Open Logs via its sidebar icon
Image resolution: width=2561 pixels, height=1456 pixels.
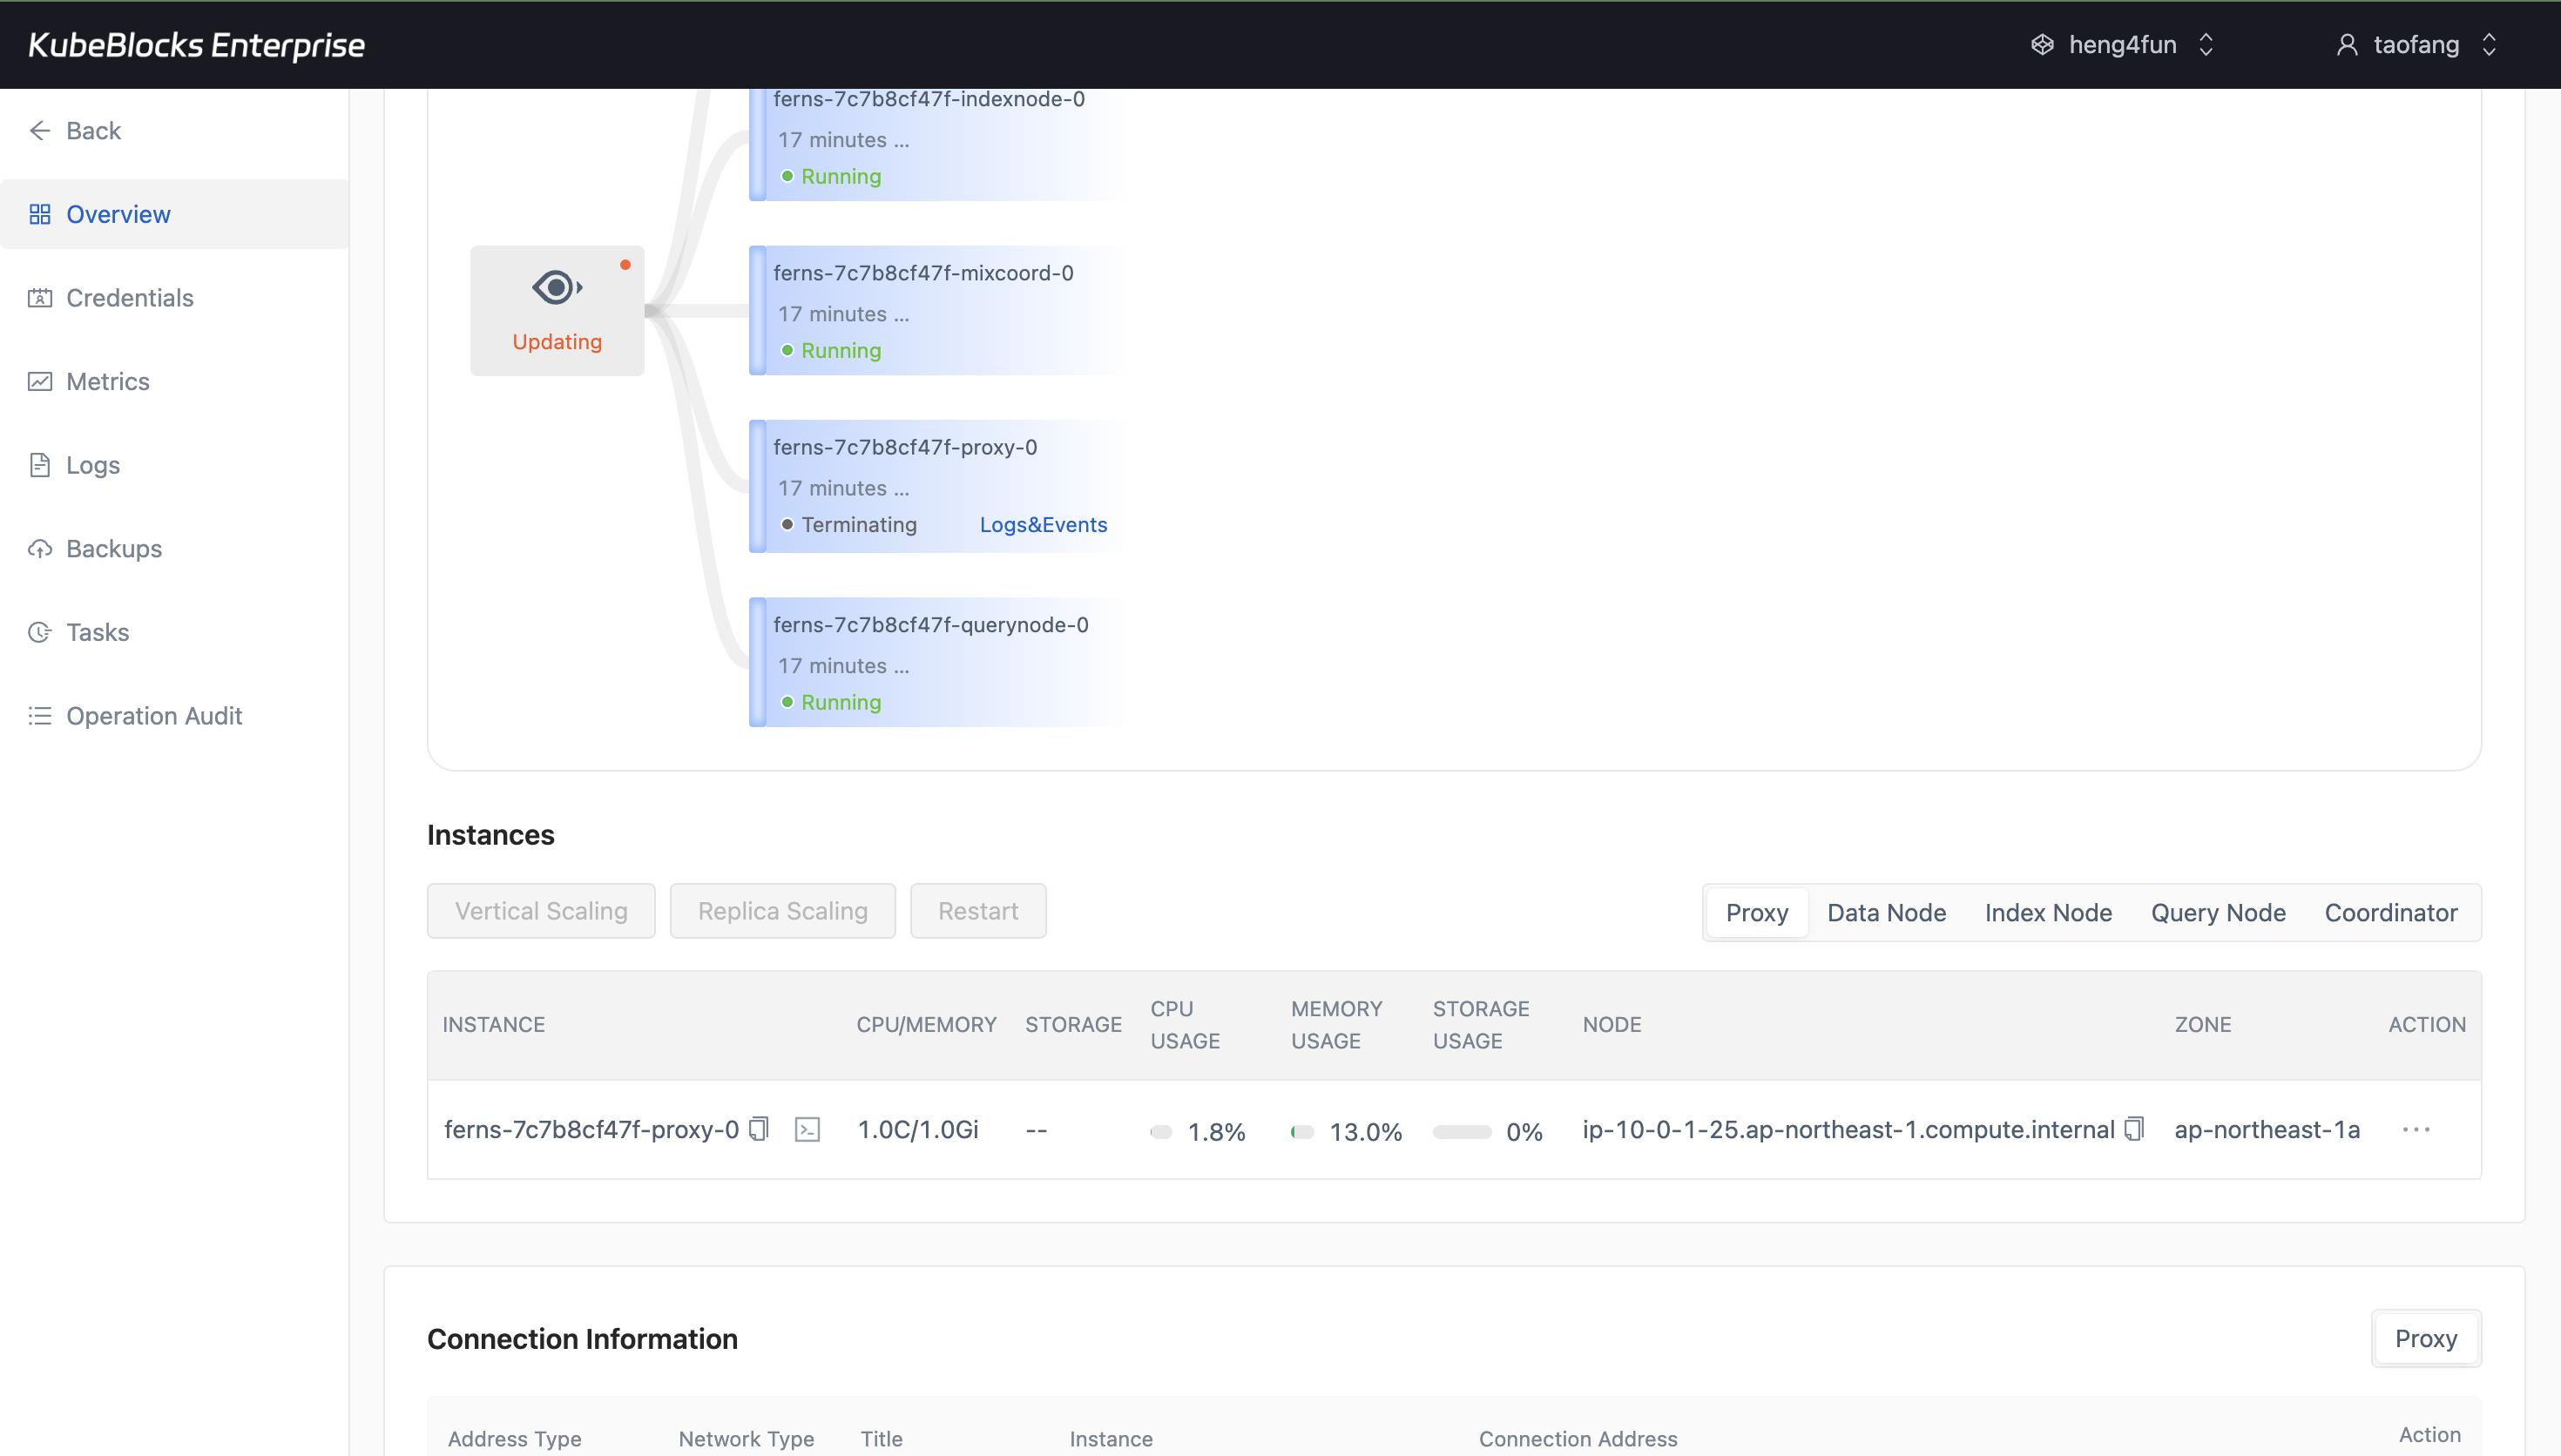pos(40,464)
